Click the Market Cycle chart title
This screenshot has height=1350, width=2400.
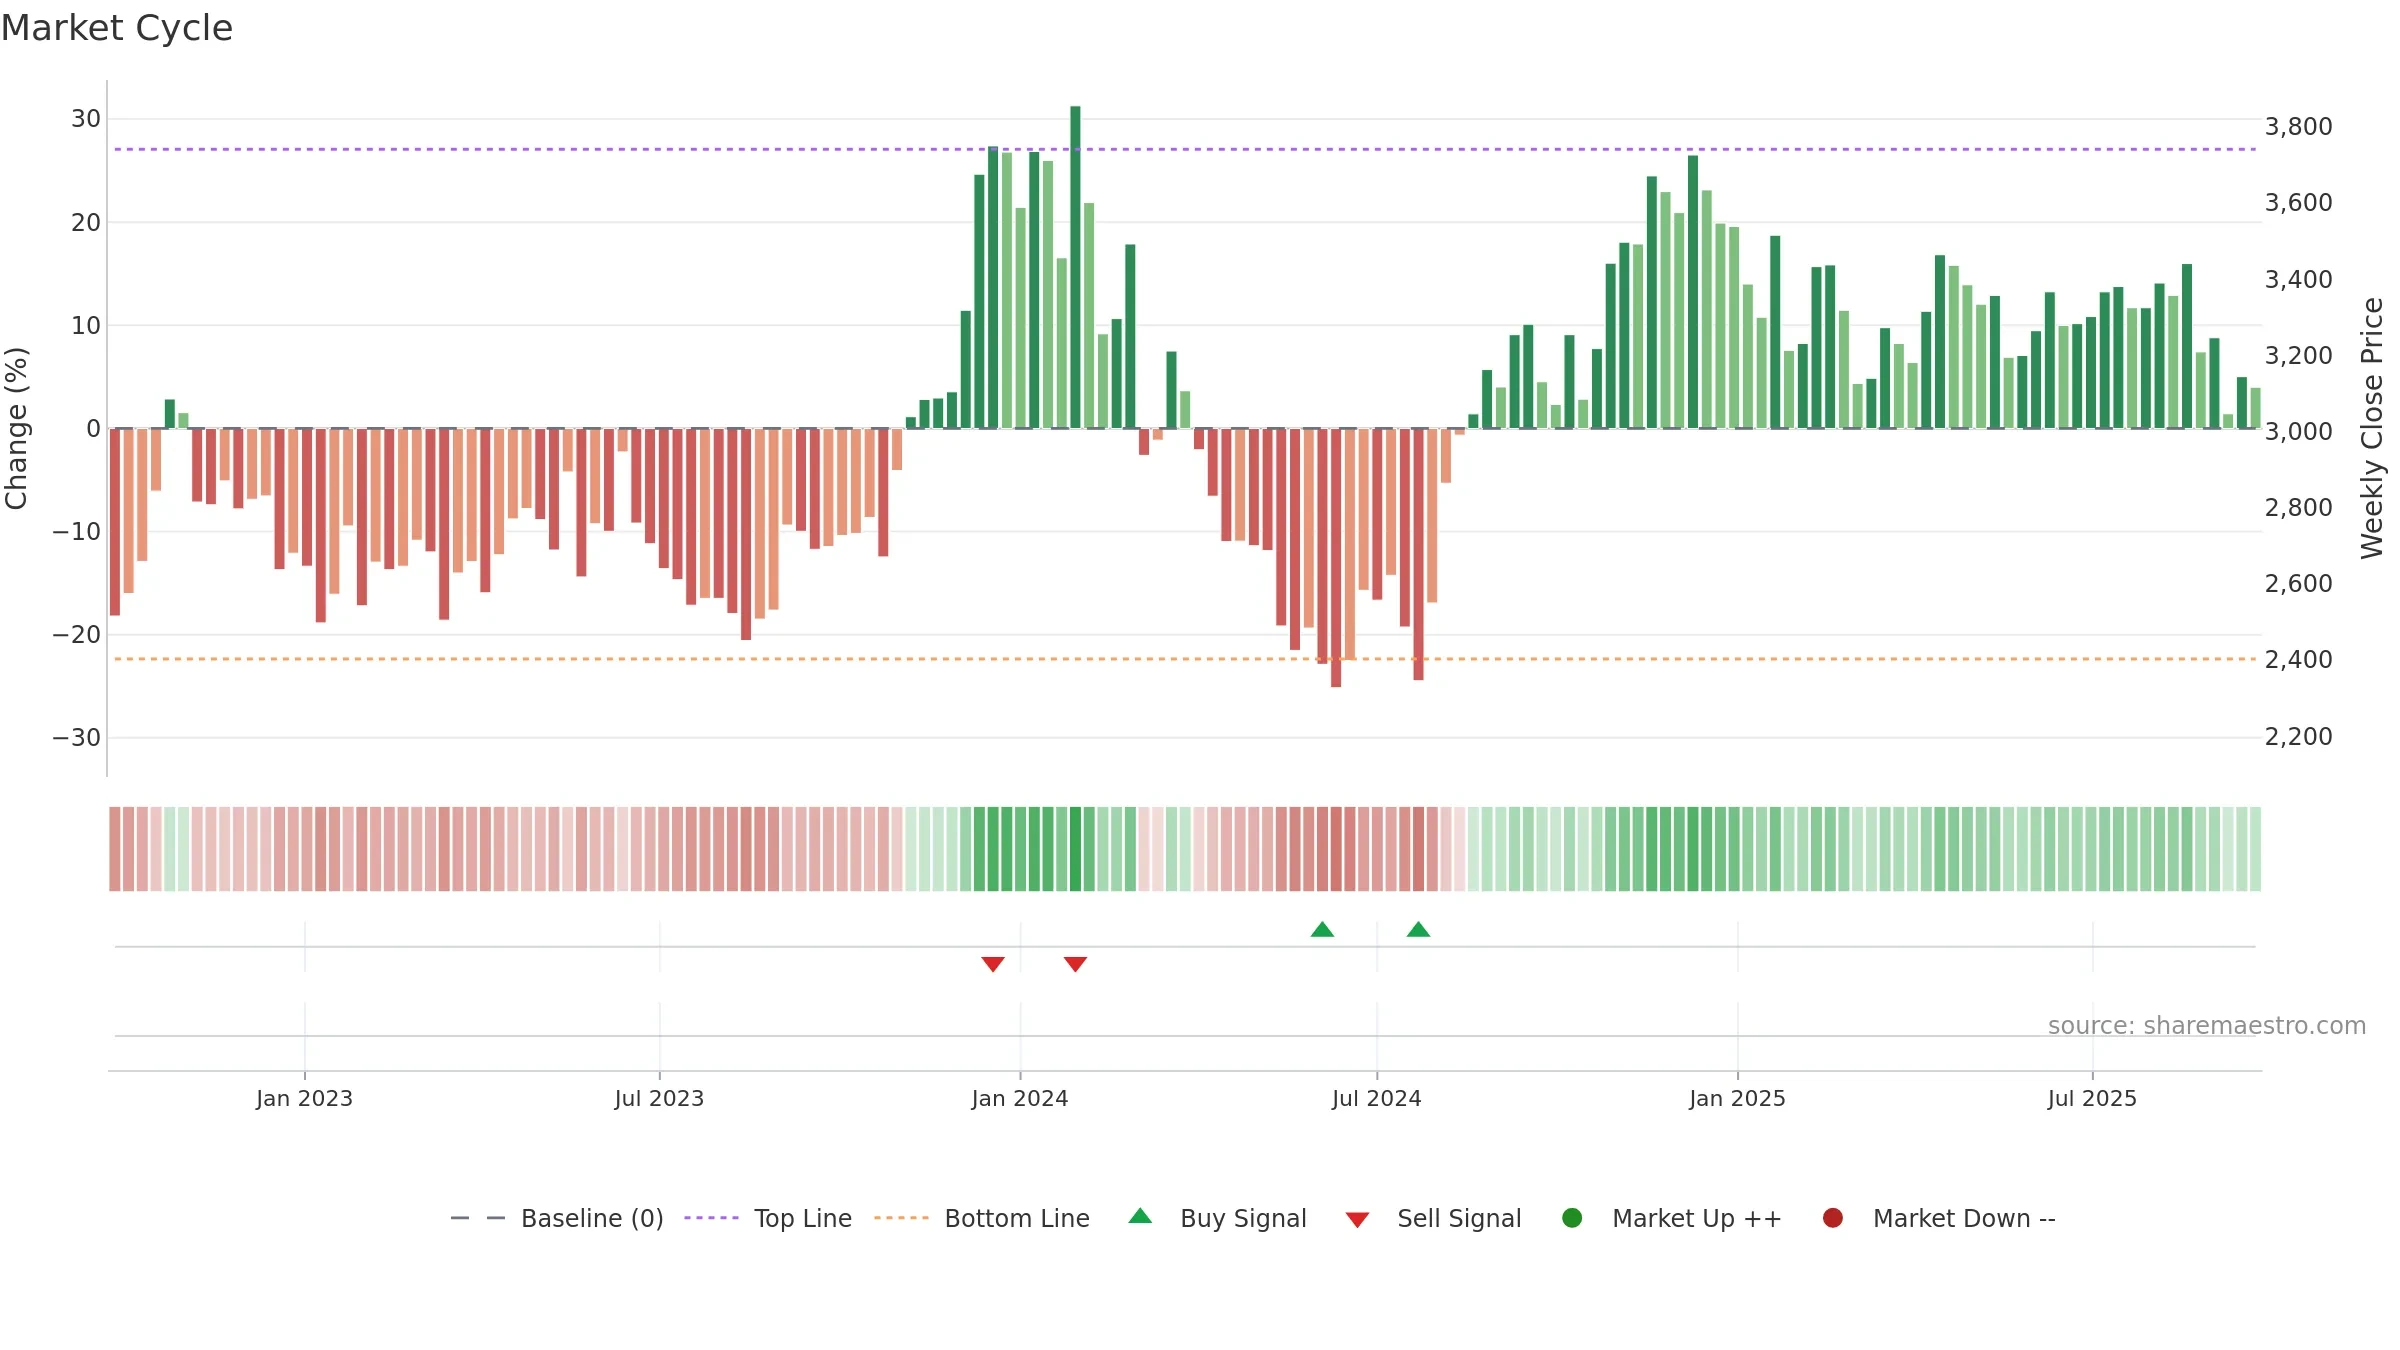(117, 28)
